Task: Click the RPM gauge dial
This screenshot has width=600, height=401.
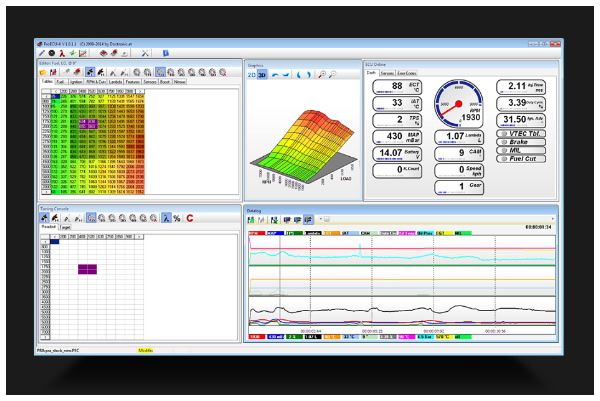Action: pyautogui.click(x=459, y=104)
